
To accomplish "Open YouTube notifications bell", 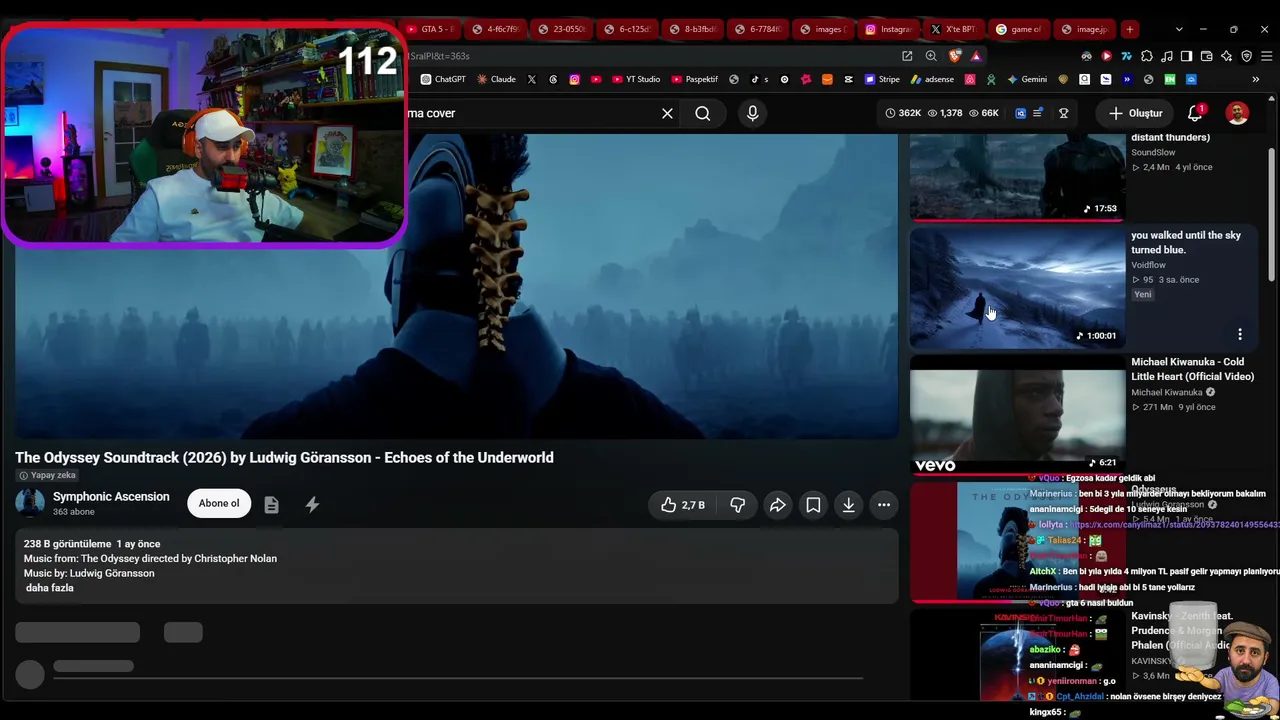I will (1195, 113).
